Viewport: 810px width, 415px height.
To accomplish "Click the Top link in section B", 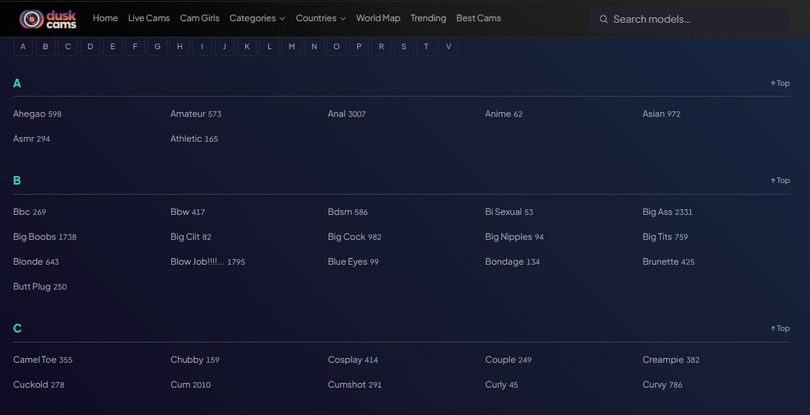I will (x=780, y=180).
